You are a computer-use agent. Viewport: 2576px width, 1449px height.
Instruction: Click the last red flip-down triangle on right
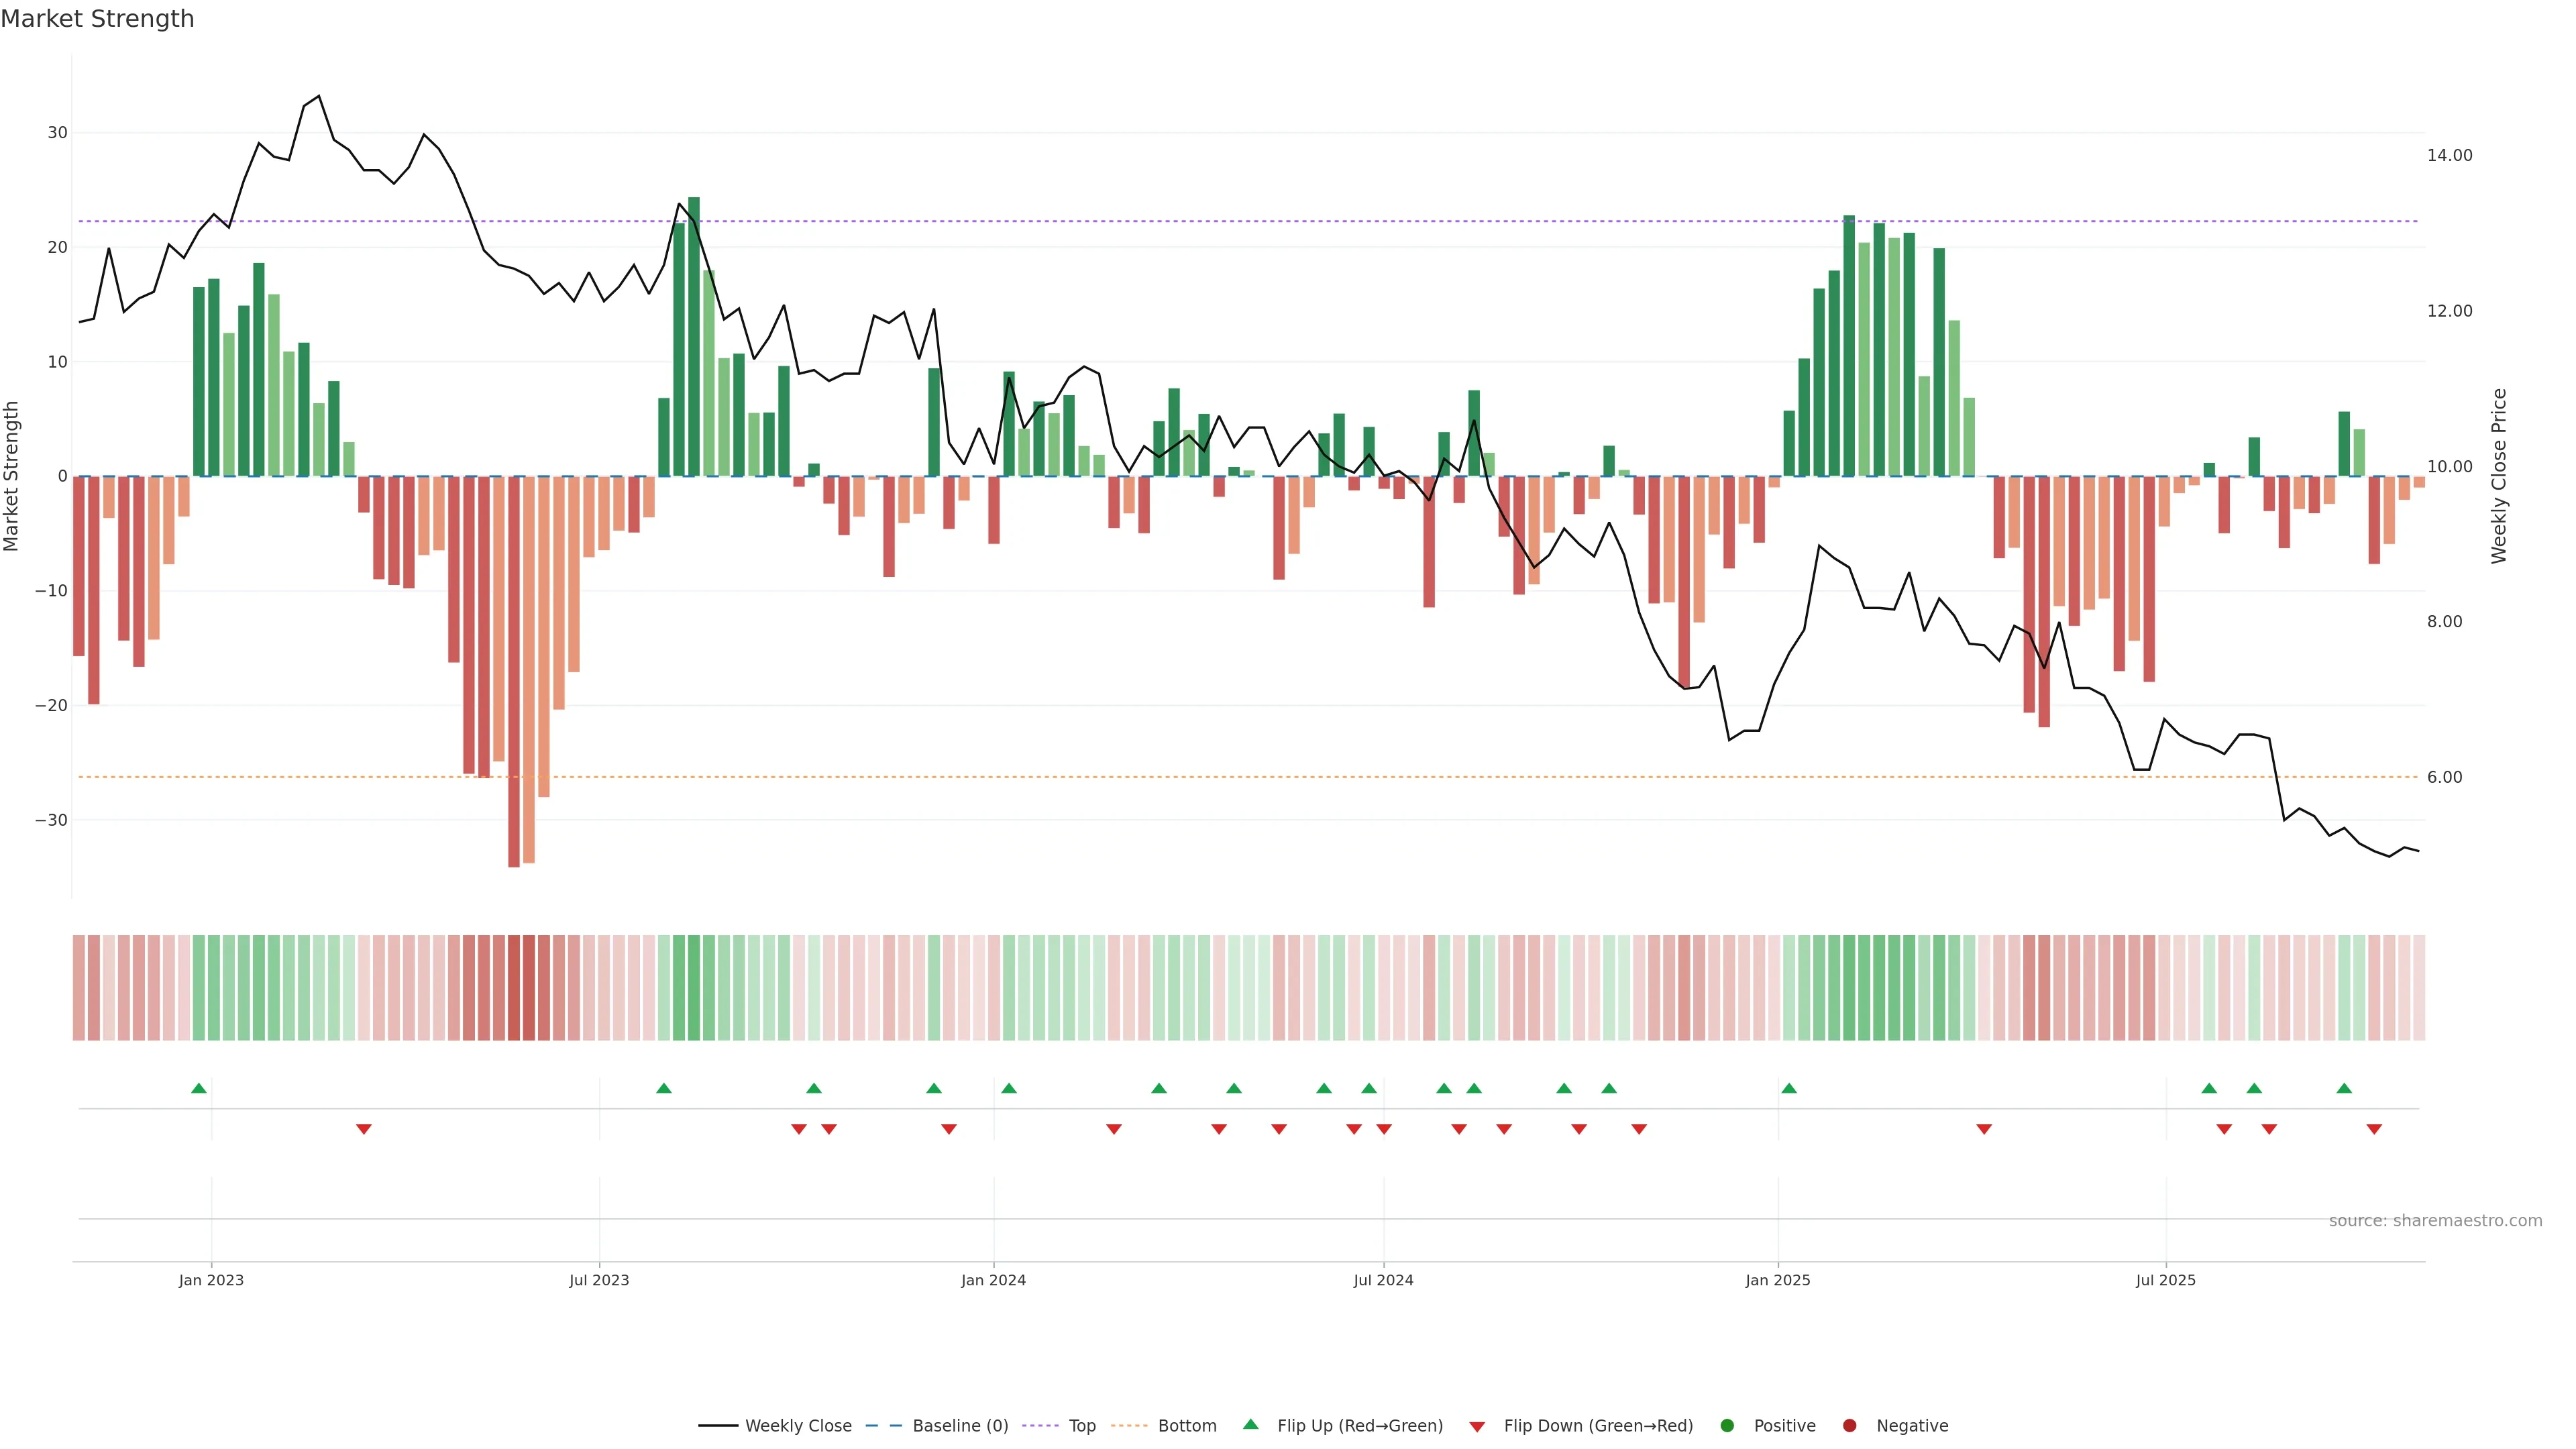coord(2374,1129)
